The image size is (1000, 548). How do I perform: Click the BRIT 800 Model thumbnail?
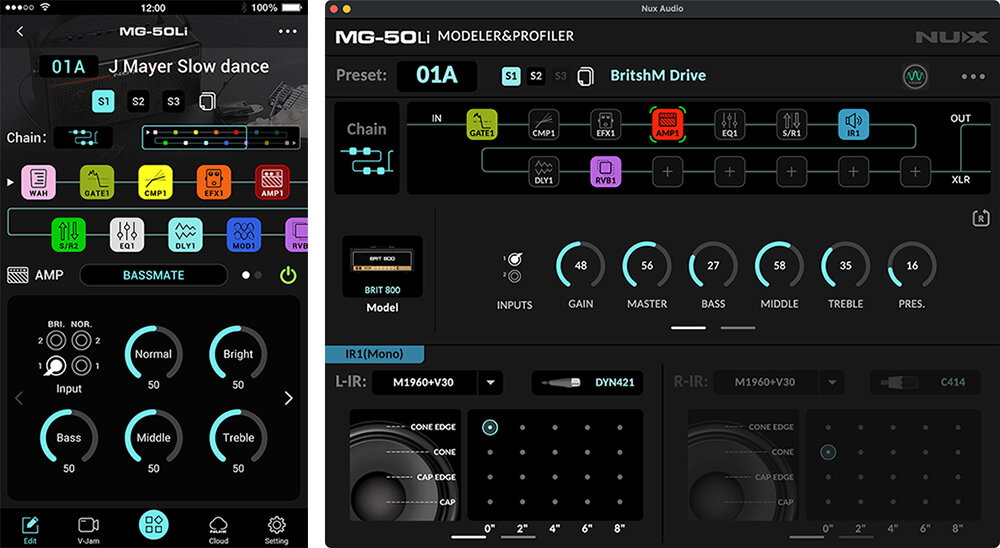tap(382, 268)
